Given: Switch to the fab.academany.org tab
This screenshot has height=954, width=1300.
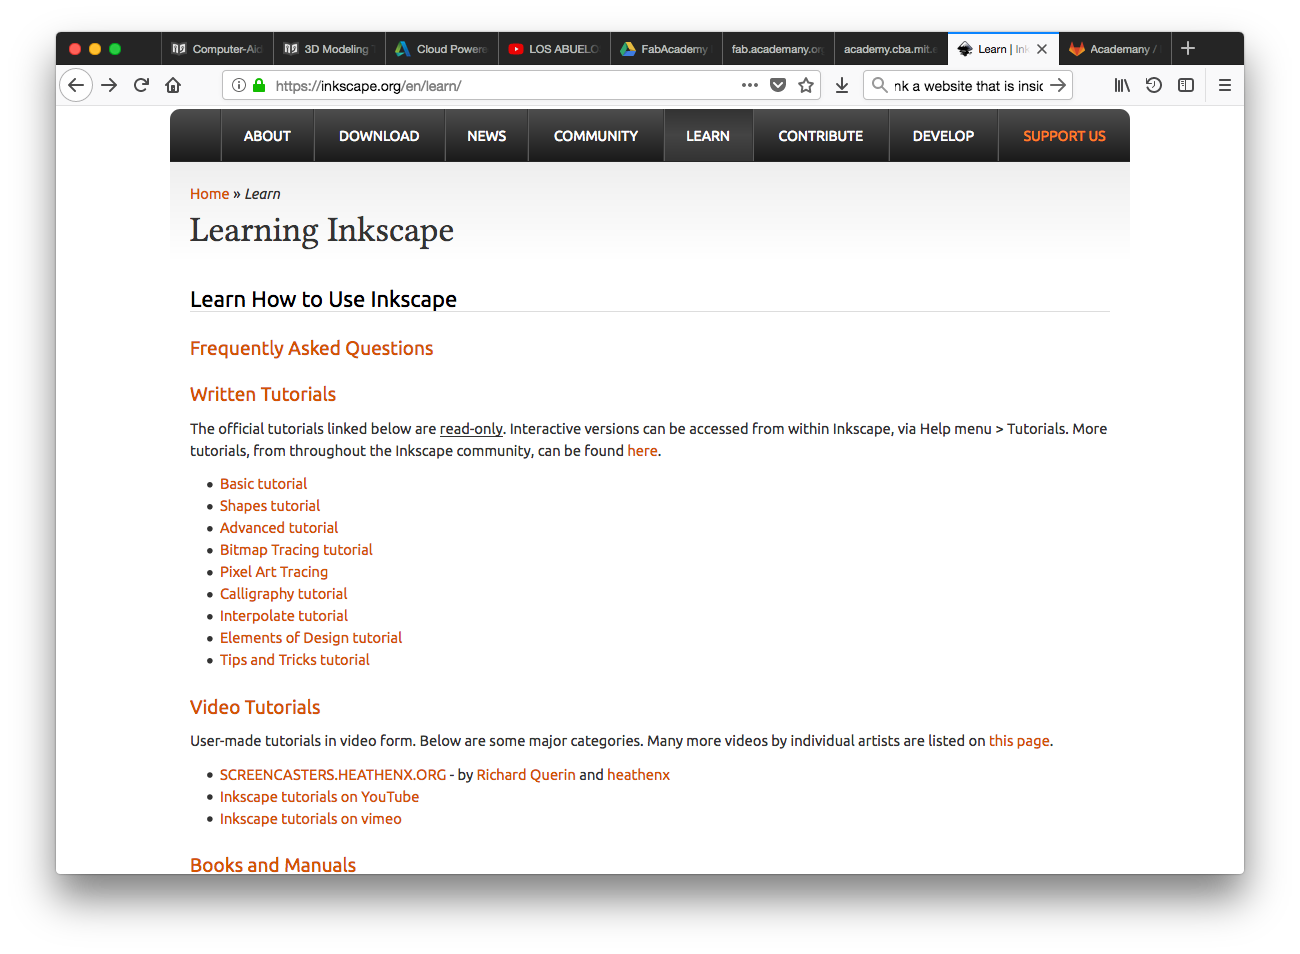Looking at the screenshot, I should 777,49.
